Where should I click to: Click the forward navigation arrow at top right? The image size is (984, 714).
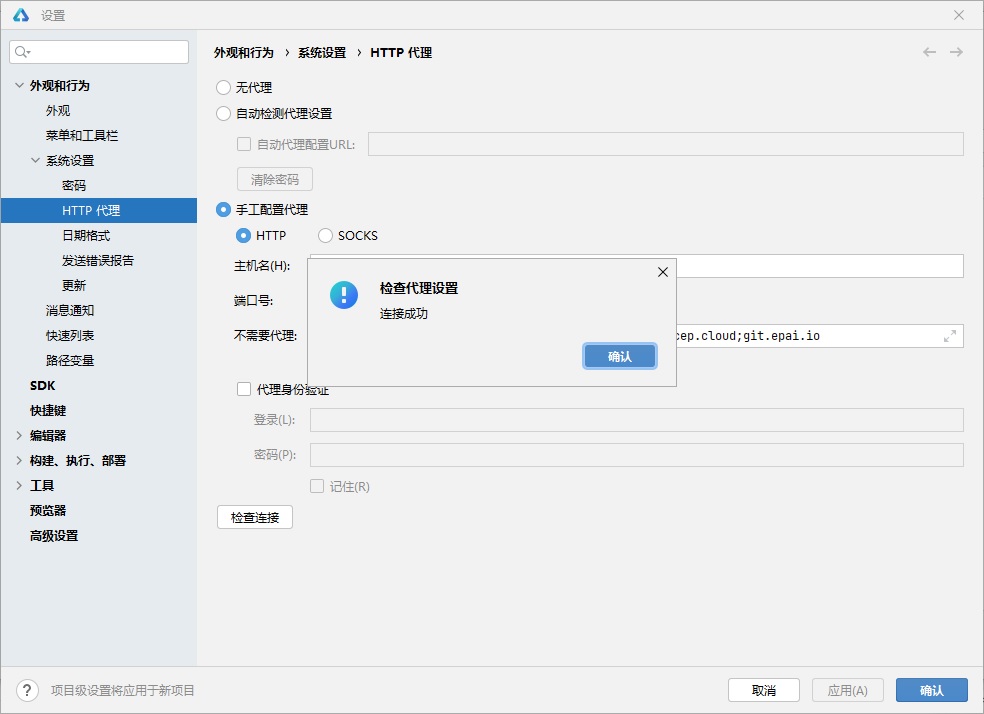click(x=956, y=52)
